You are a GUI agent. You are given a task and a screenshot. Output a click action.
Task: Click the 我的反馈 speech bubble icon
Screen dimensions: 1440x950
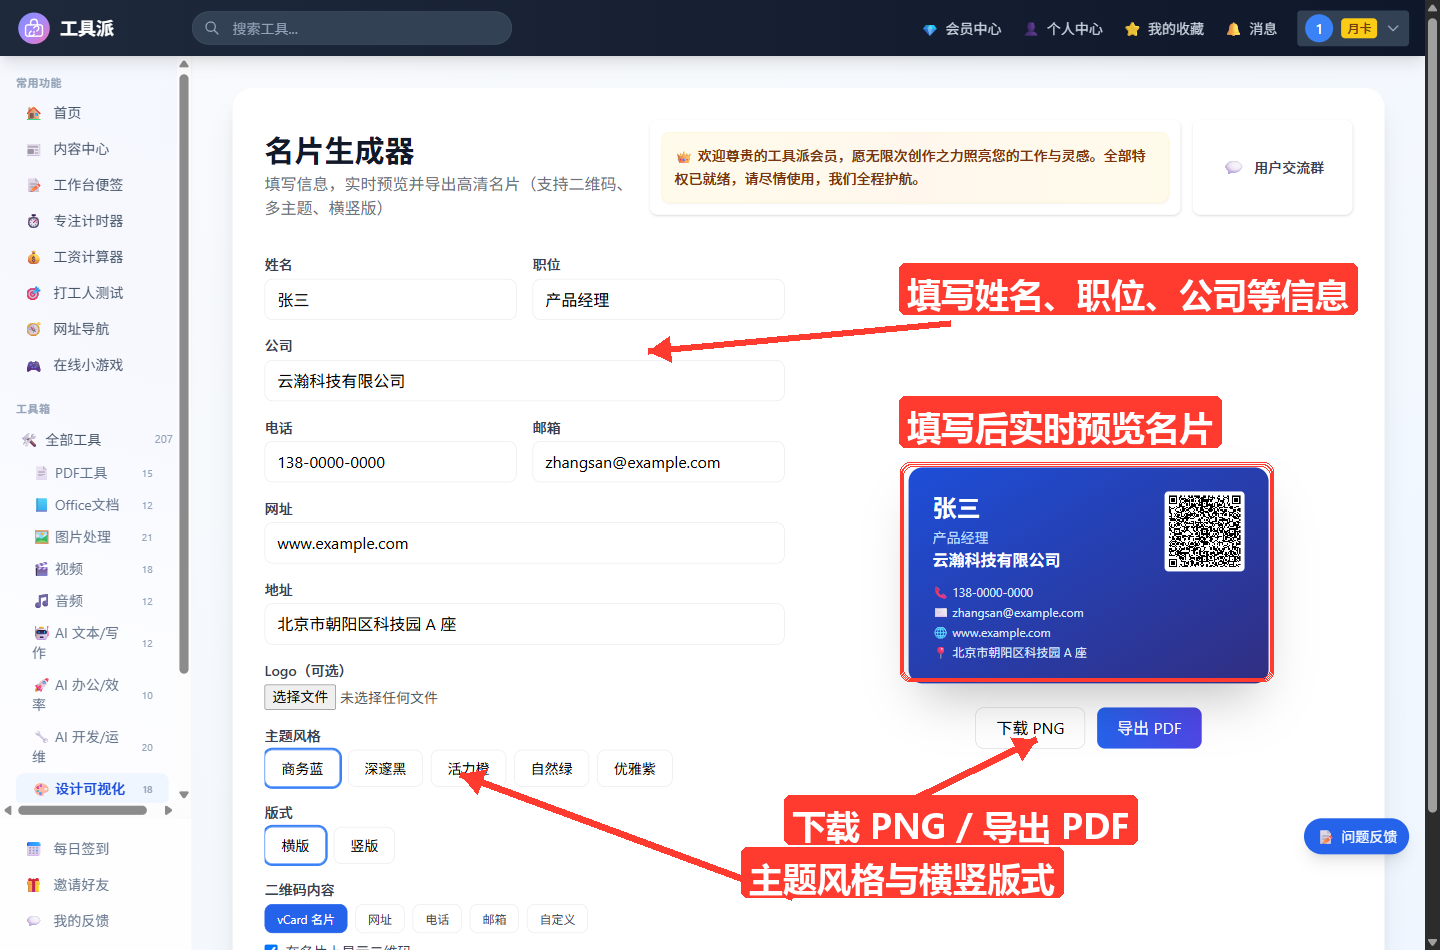(34, 921)
